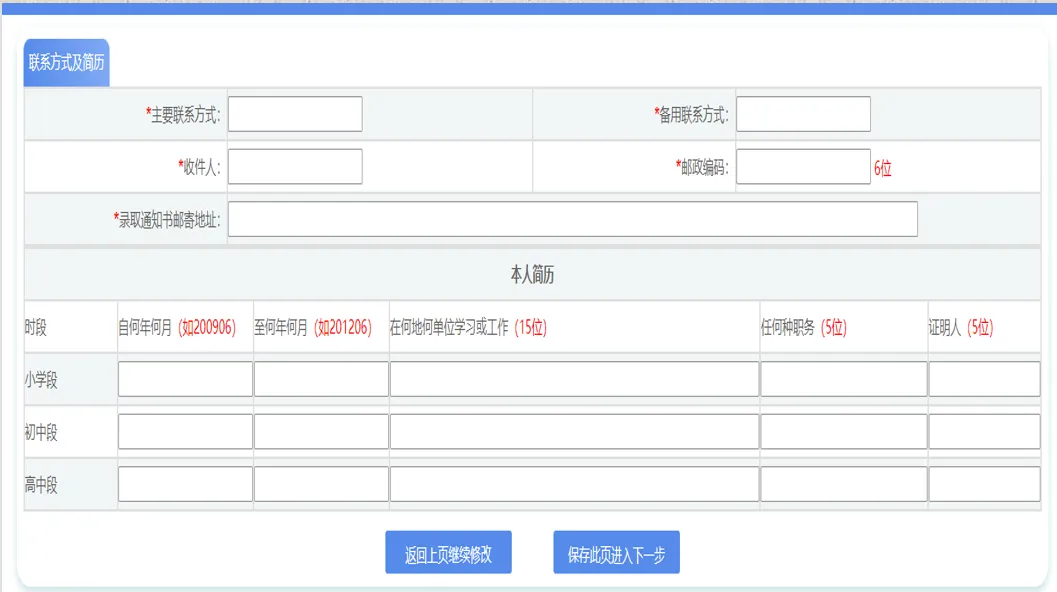
Task: Click the 返回上页继续修改 button
Action: click(x=448, y=551)
